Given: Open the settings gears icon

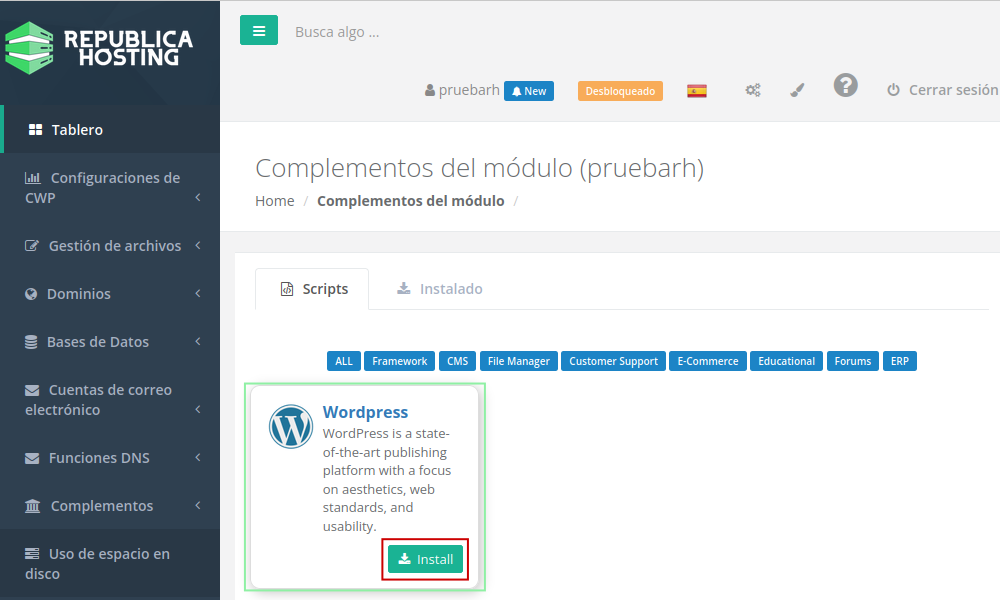Looking at the screenshot, I should 752,90.
